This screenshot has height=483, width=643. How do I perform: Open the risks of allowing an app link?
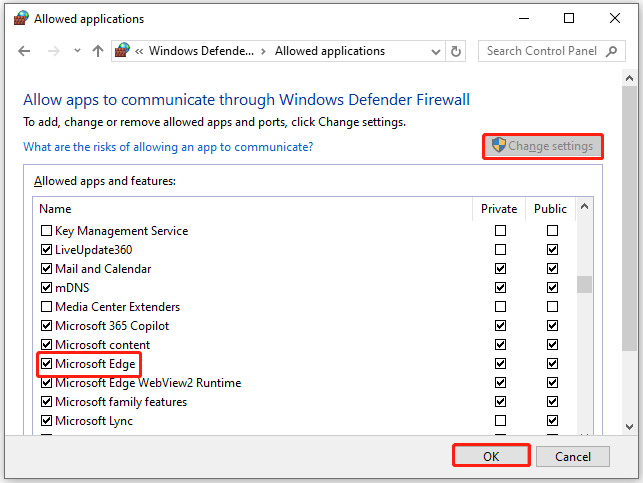168,147
